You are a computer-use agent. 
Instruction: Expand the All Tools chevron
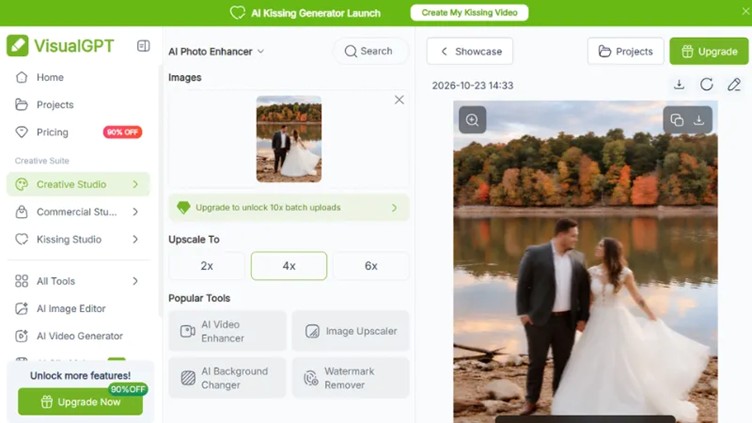(135, 281)
